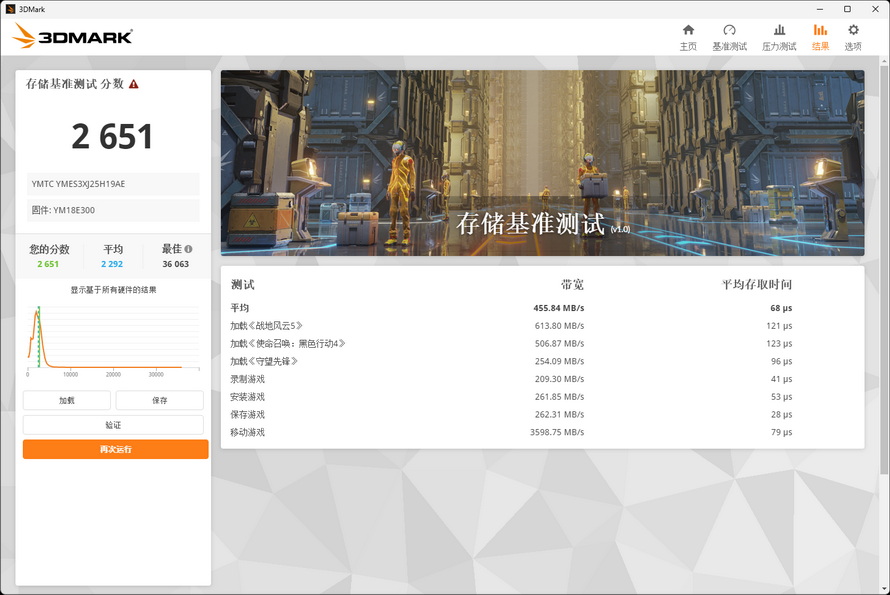
Task: Click access time value 79 µs
Action: tap(781, 432)
